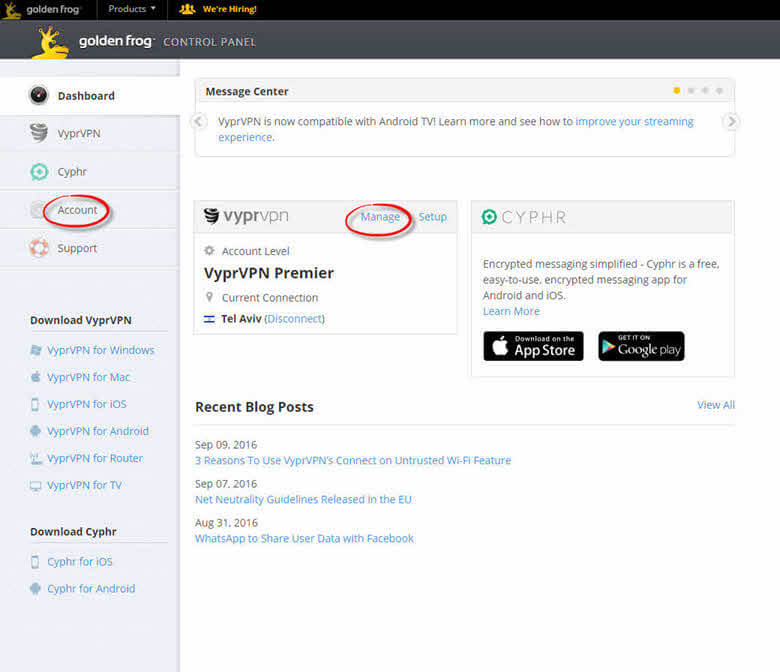
Task: Open the Account sidebar section
Action: point(90,210)
